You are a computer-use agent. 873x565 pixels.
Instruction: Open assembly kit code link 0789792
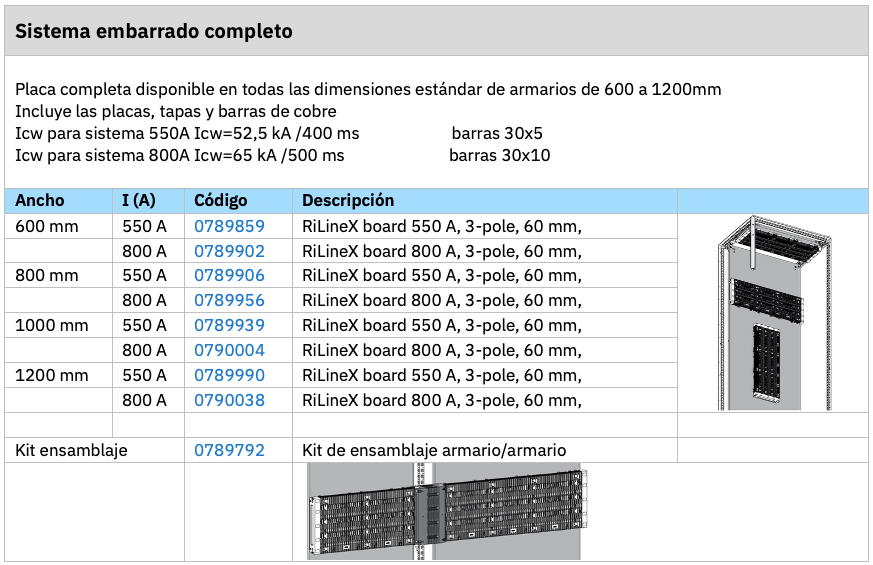tap(229, 450)
